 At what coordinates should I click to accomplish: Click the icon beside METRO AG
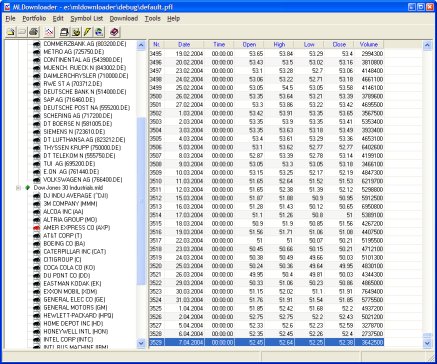[37, 52]
